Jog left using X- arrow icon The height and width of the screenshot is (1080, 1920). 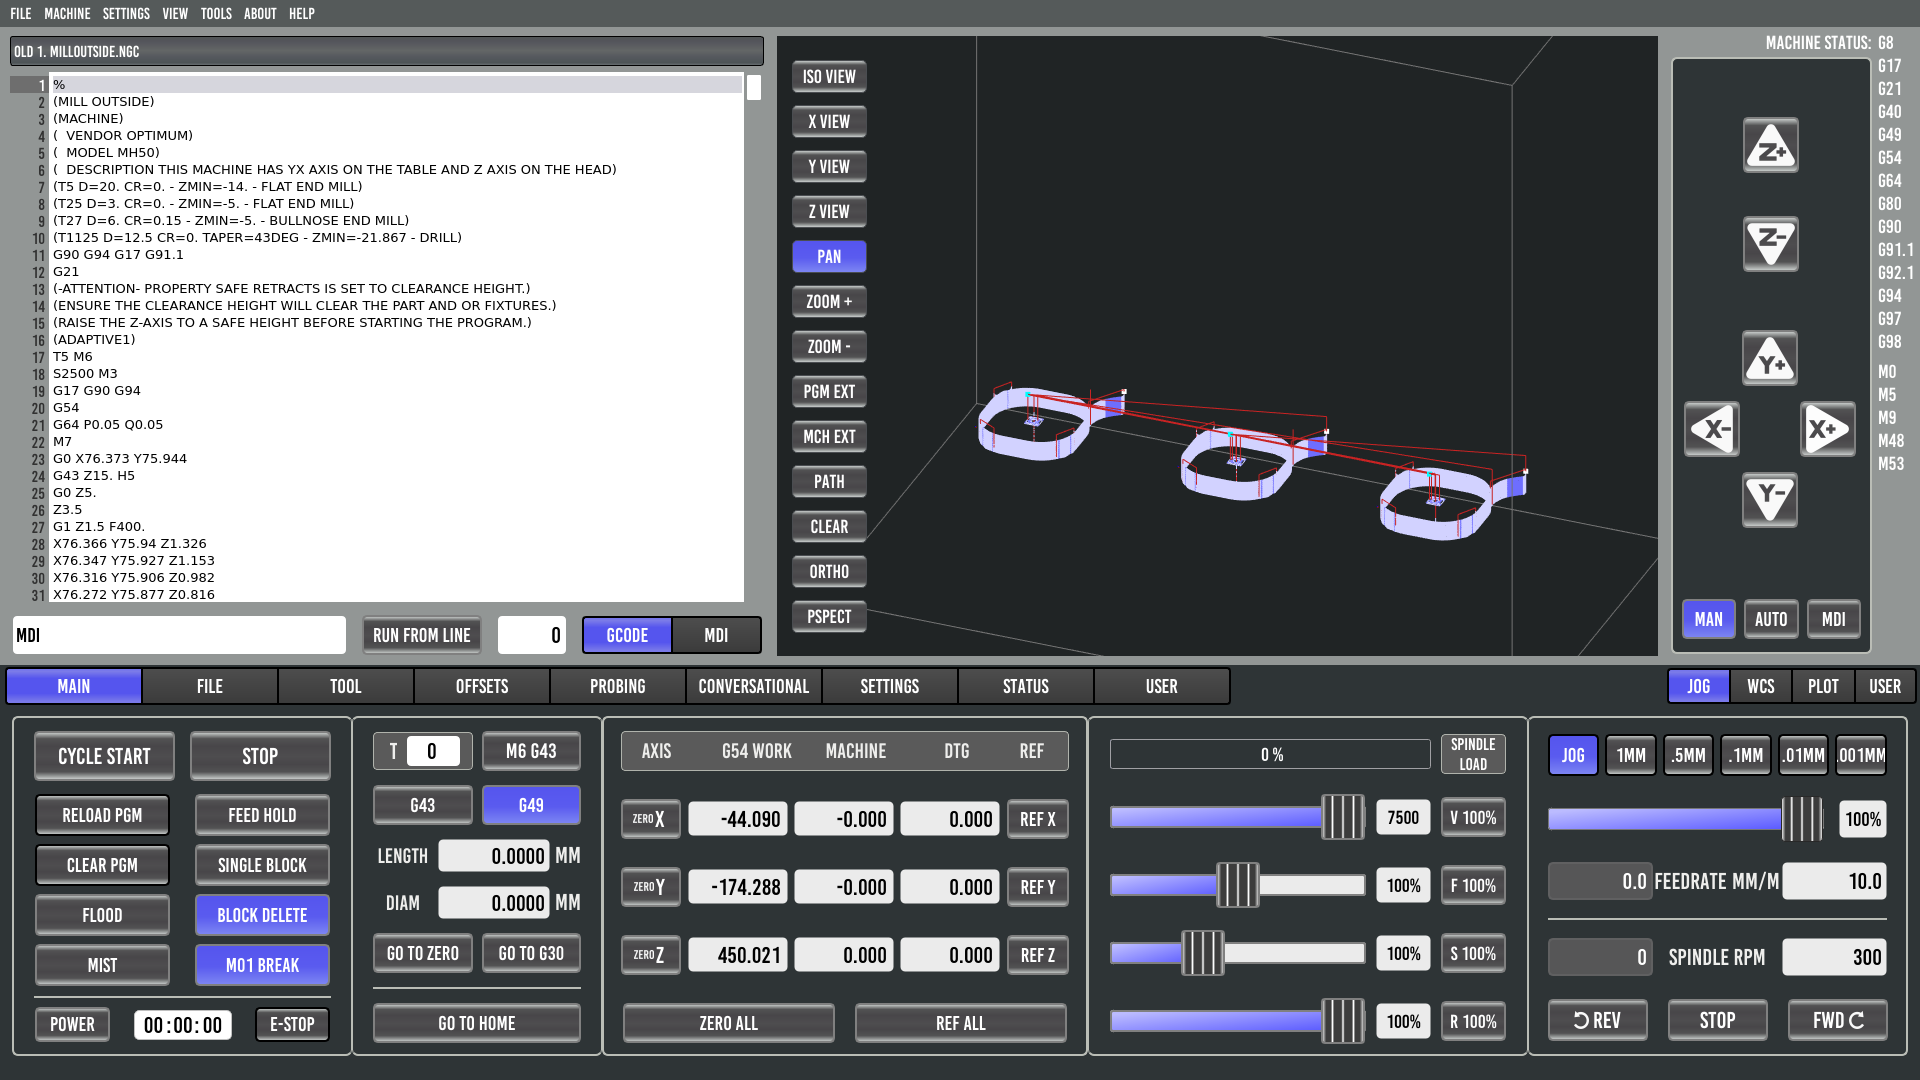tap(1711, 430)
